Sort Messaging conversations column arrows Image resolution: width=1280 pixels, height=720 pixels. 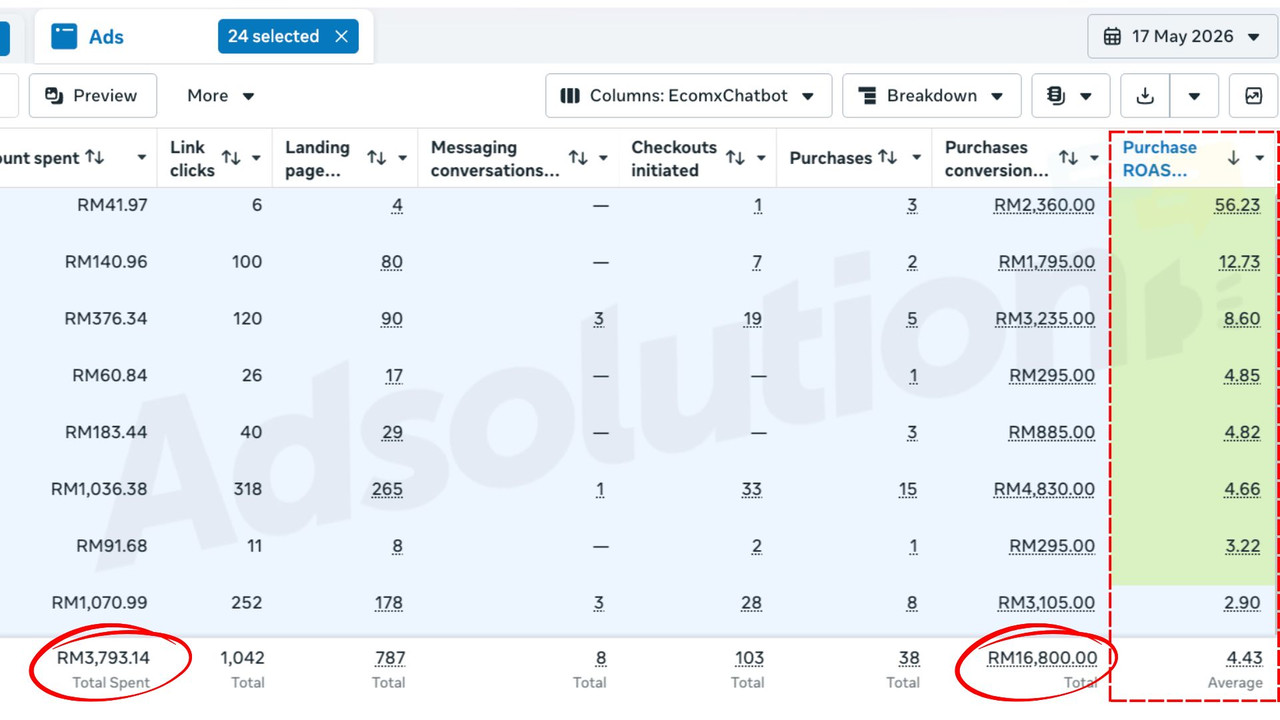578,158
